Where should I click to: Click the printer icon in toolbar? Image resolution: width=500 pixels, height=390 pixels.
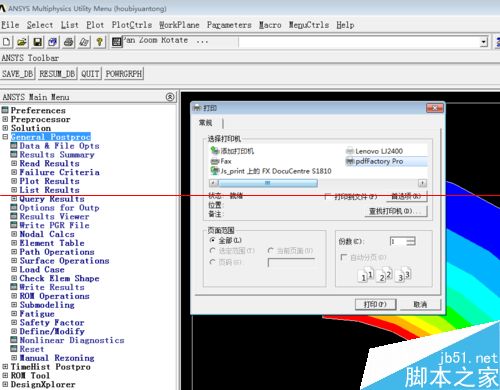69,42
